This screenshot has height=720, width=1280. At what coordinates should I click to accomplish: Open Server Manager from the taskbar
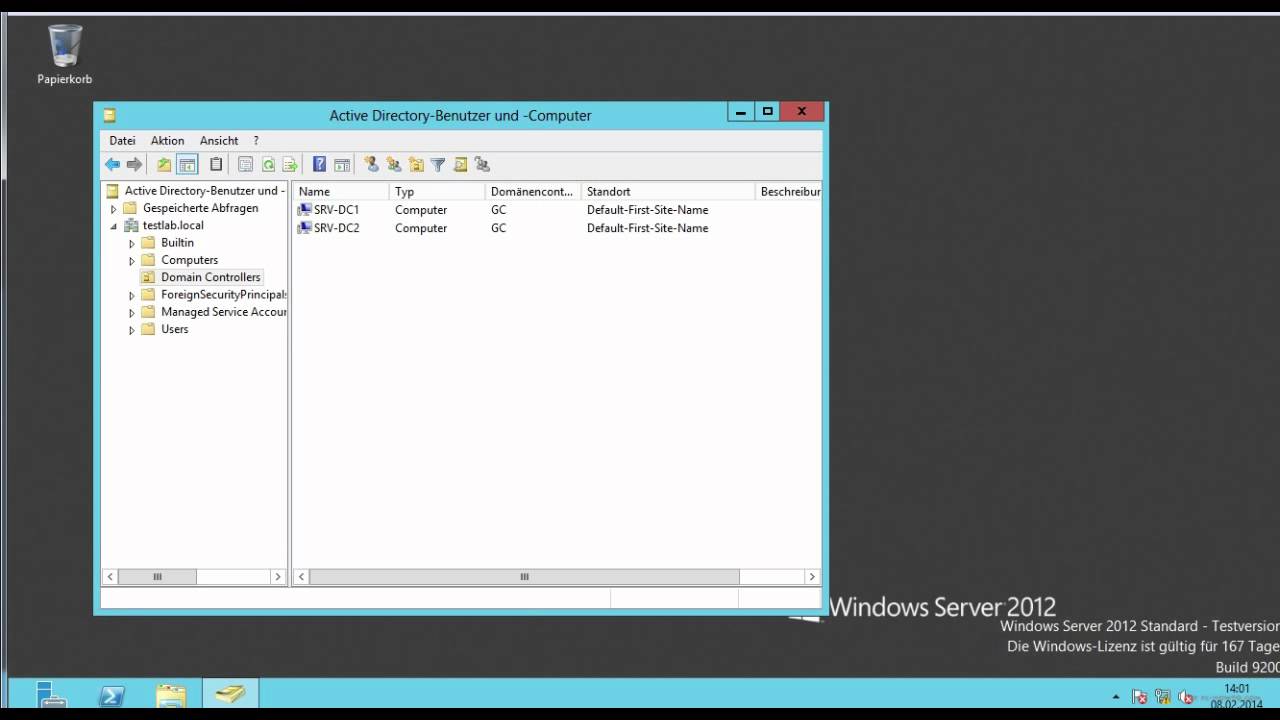(52, 694)
